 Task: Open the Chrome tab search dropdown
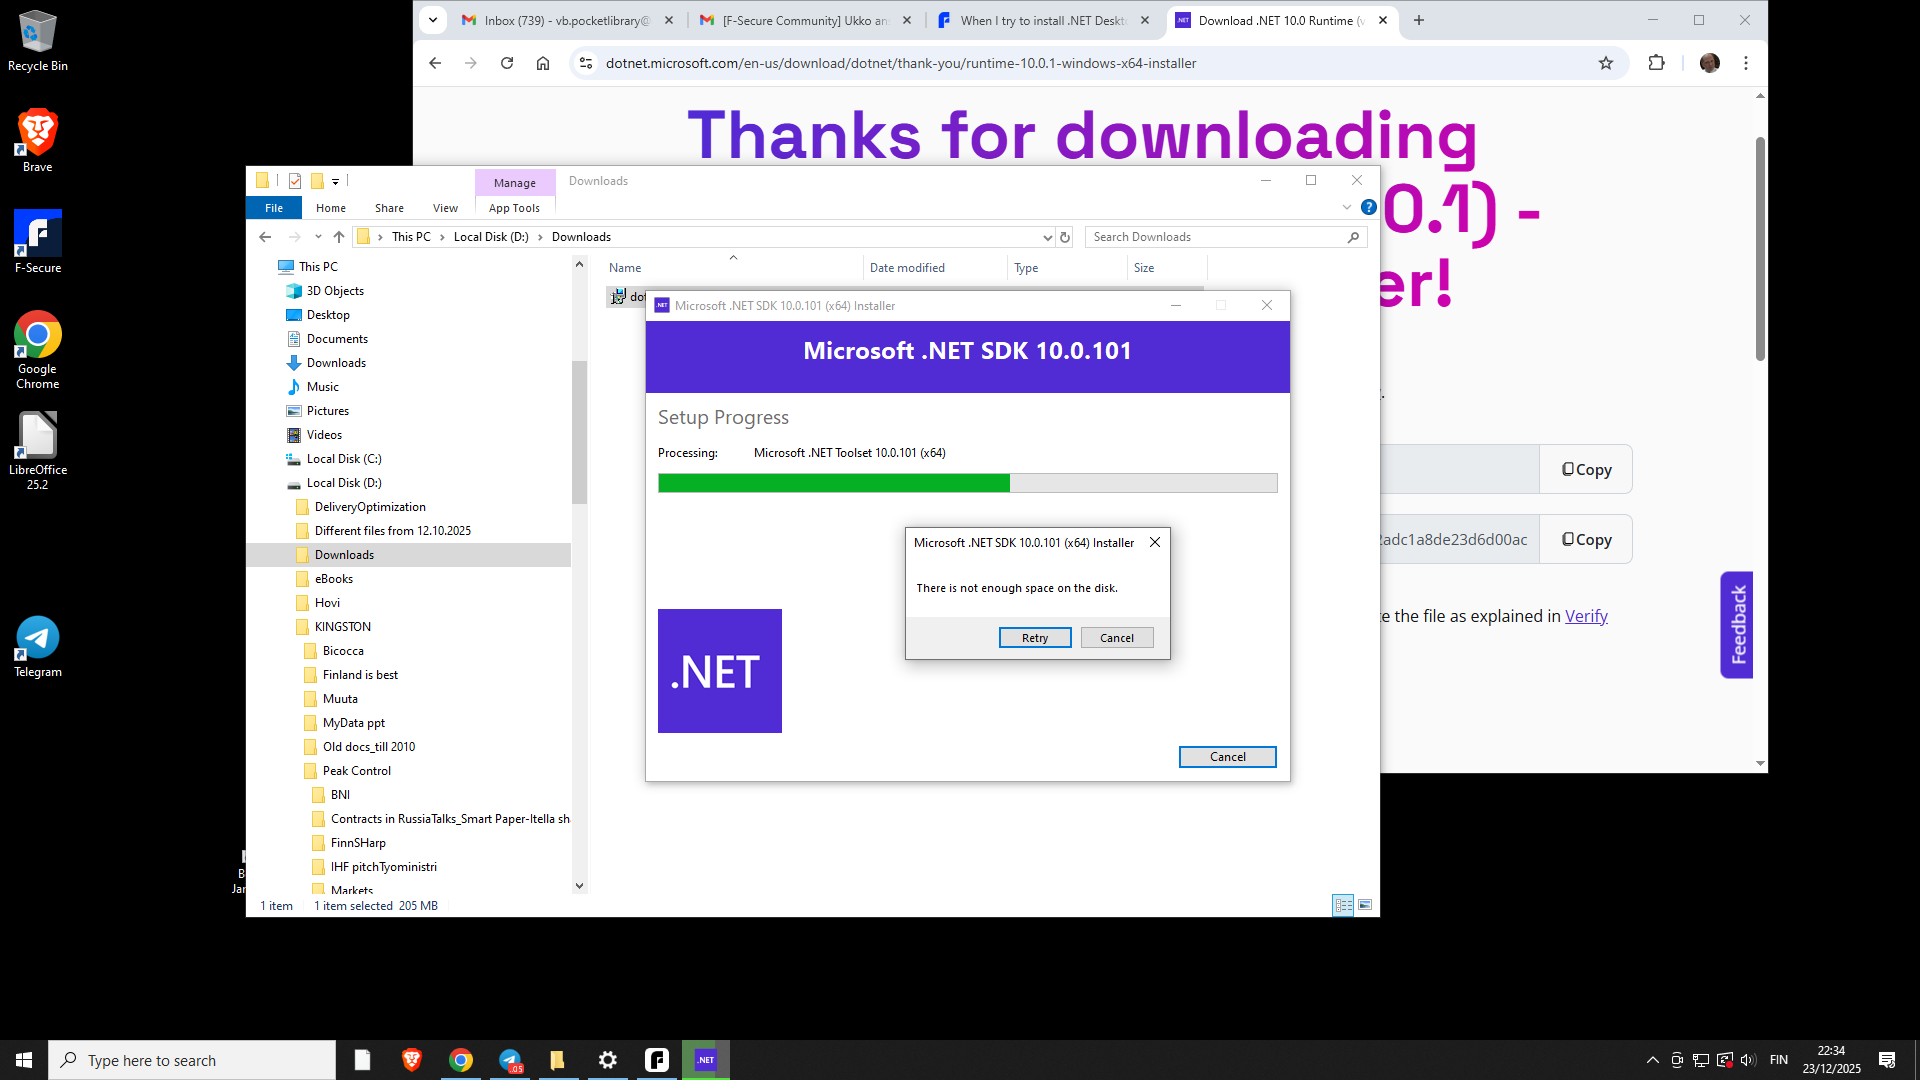coord(433,20)
